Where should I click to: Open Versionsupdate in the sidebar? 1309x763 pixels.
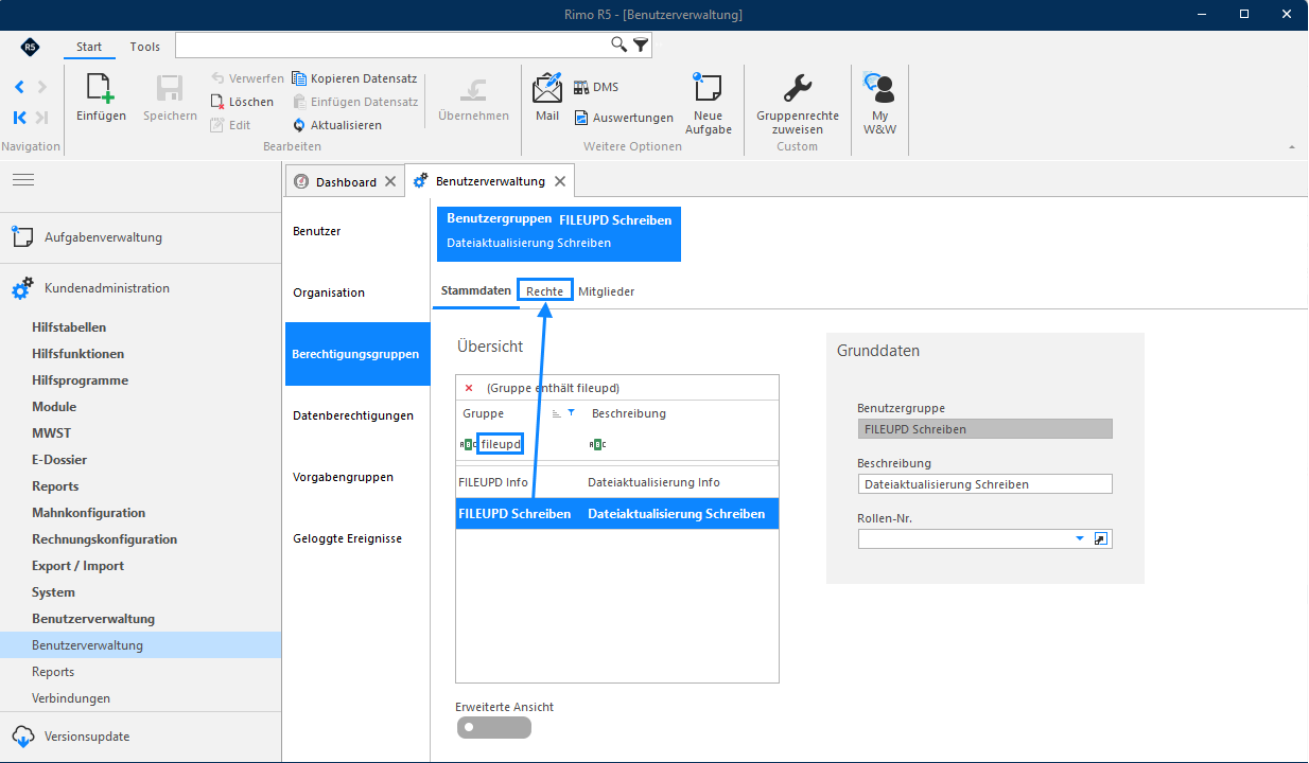click(x=87, y=736)
